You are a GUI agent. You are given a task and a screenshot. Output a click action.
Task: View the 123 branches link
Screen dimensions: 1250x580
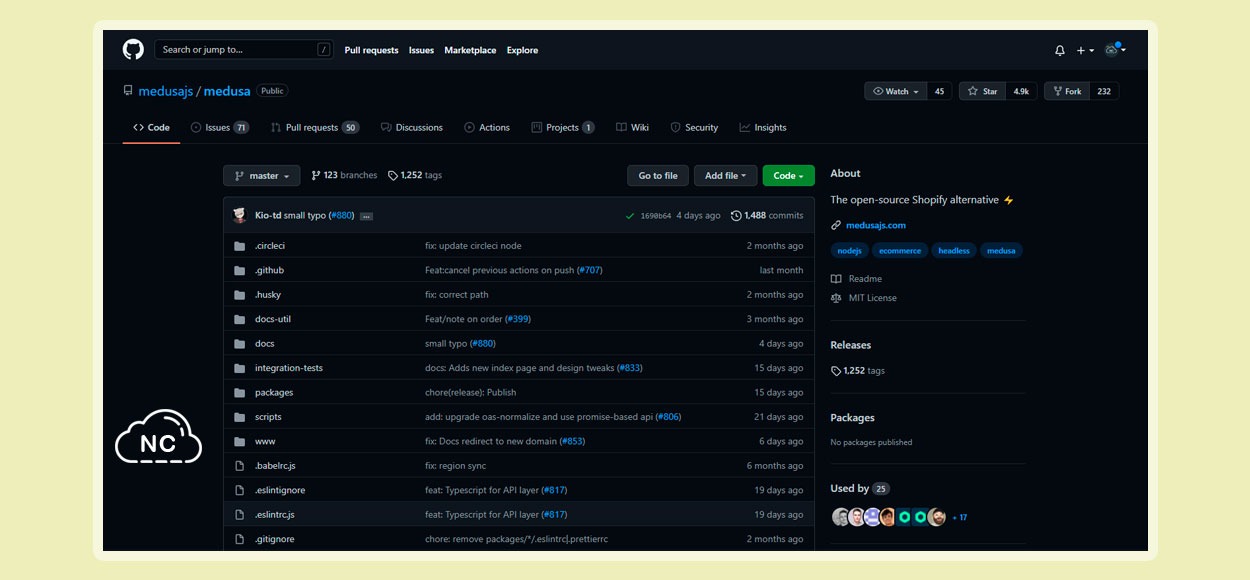344,176
